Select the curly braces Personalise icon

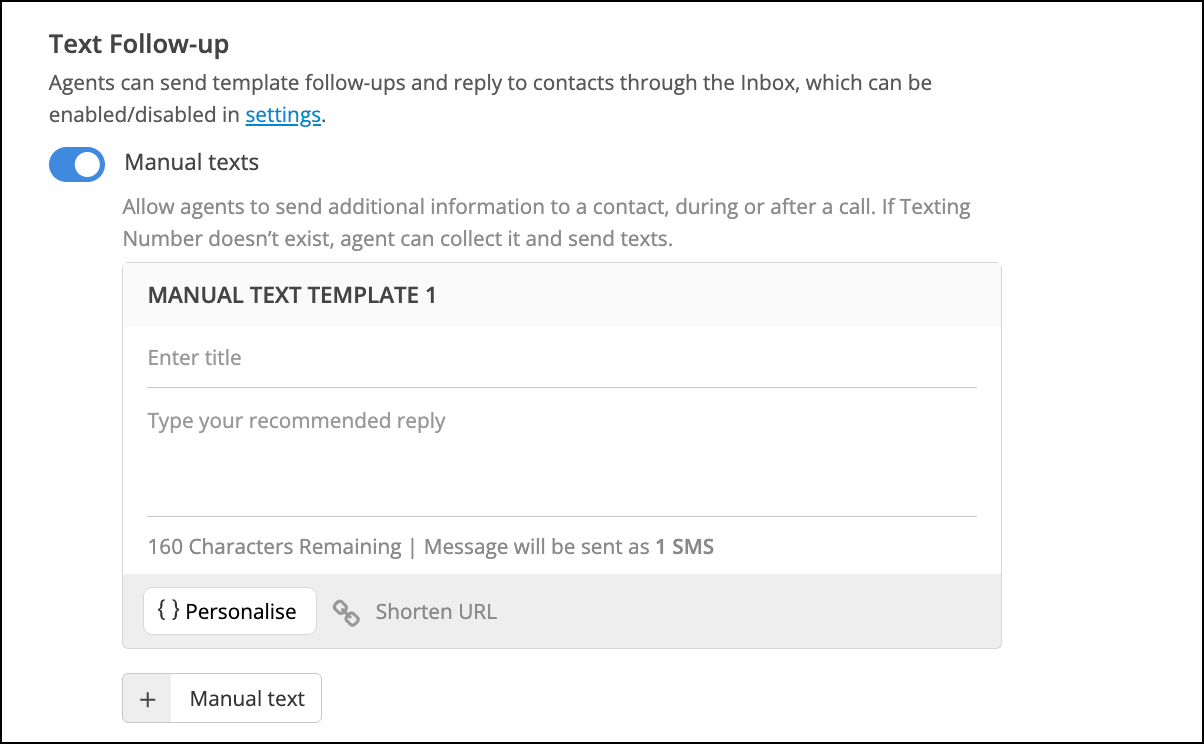coord(169,611)
